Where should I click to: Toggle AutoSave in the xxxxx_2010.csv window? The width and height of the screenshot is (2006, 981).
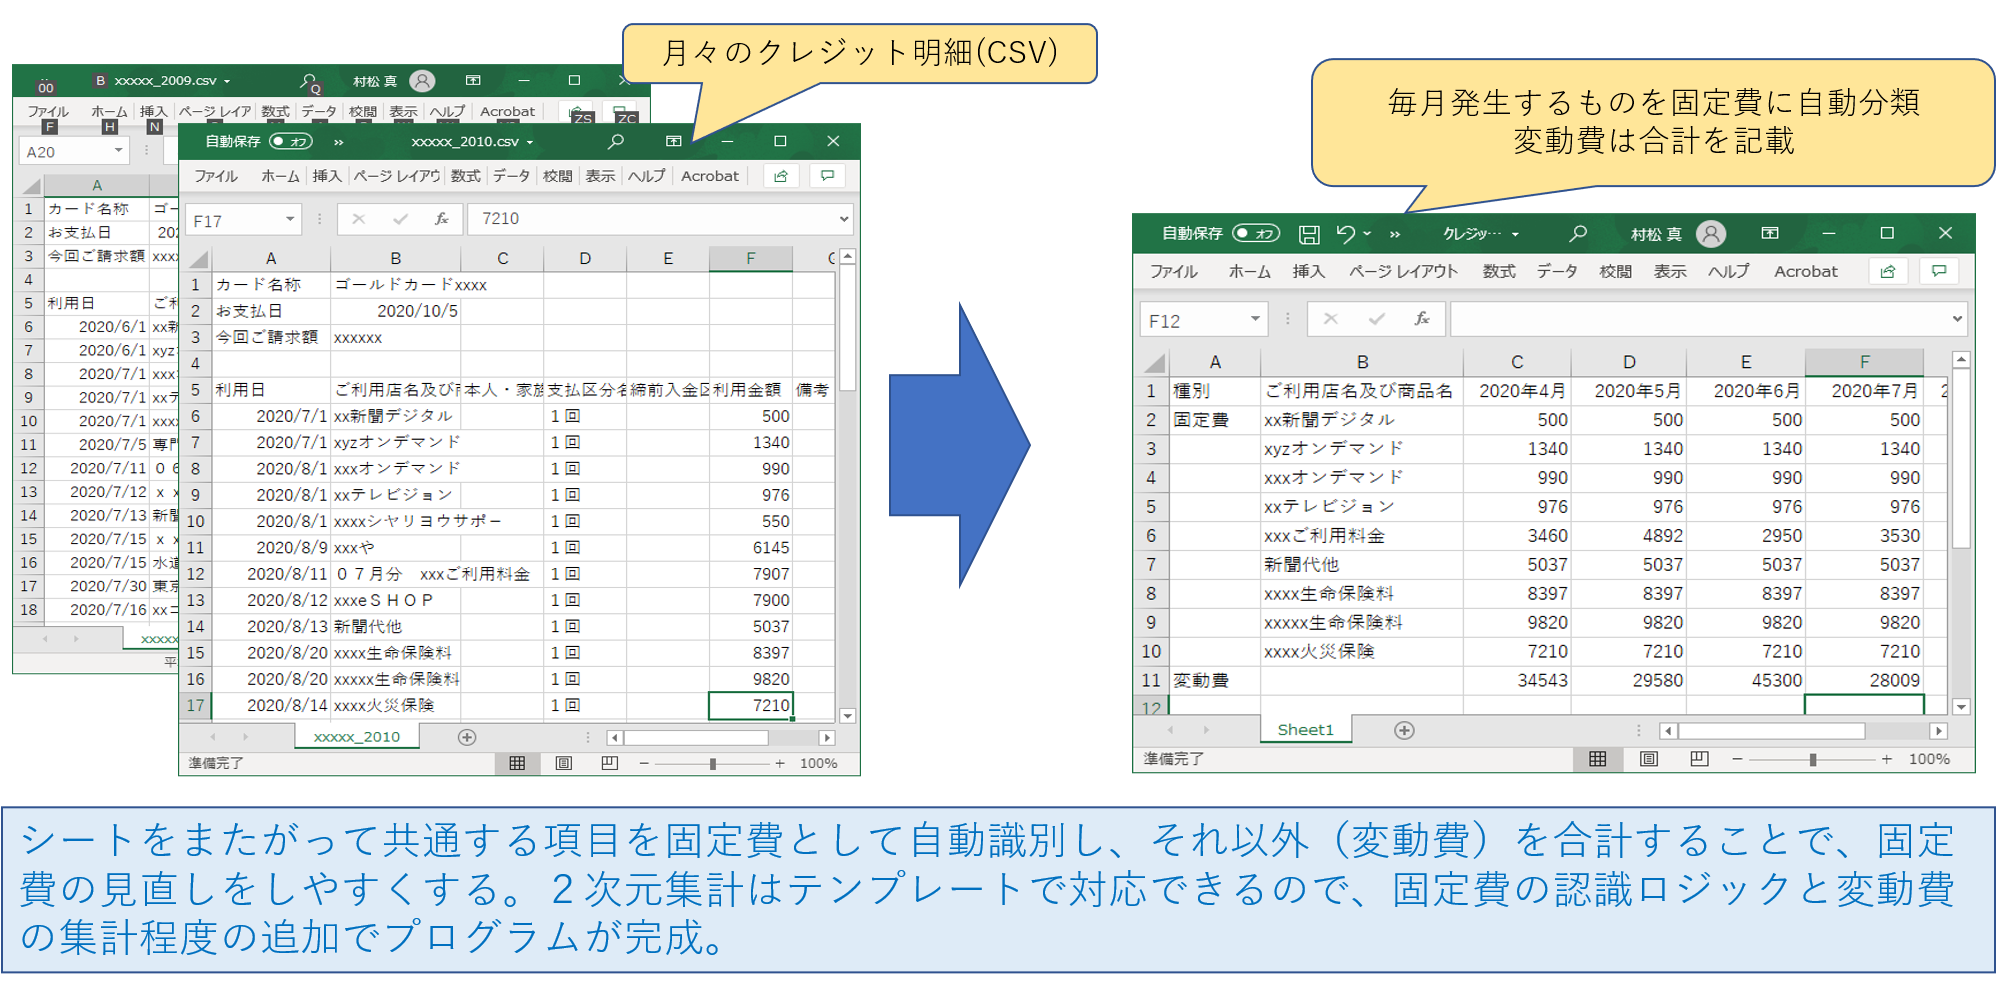click(291, 142)
